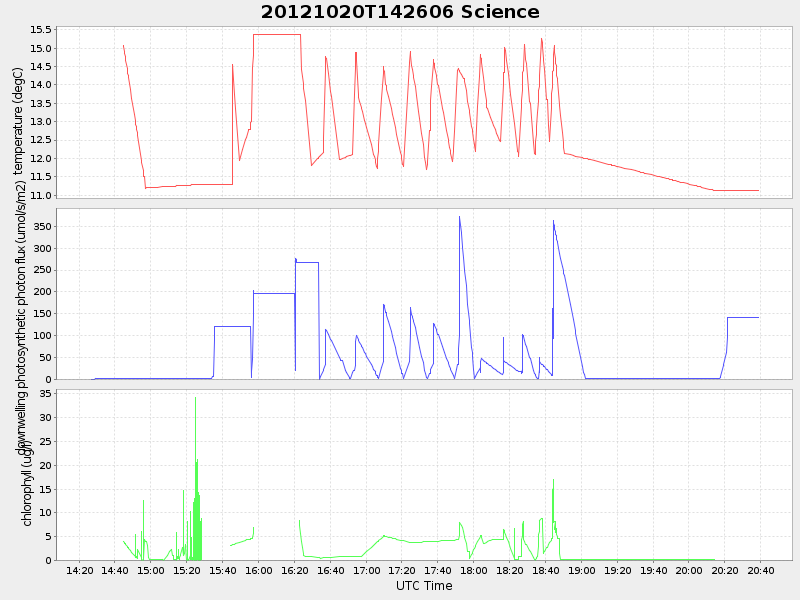Click the 100 photon flux tick label

click(43, 336)
